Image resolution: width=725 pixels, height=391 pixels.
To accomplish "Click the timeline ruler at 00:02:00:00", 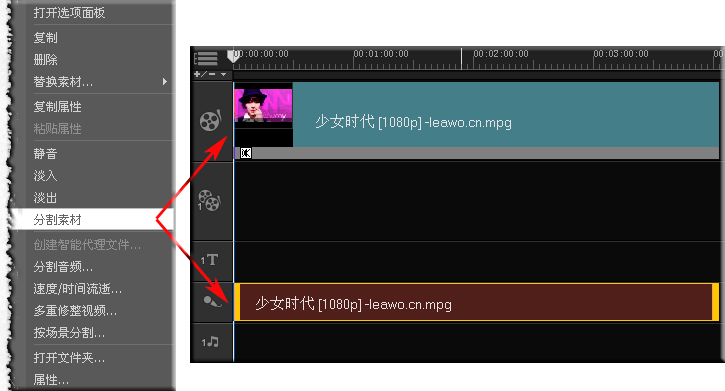I will 501,54.
